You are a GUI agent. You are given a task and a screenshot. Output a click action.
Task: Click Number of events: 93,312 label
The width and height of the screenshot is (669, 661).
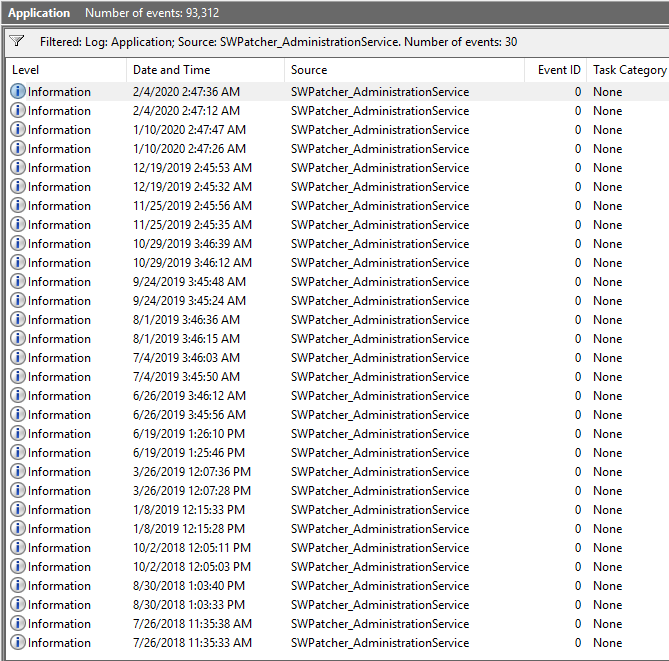152,13
